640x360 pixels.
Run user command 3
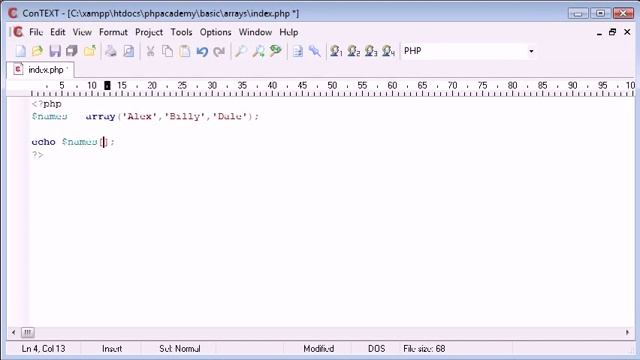371,51
